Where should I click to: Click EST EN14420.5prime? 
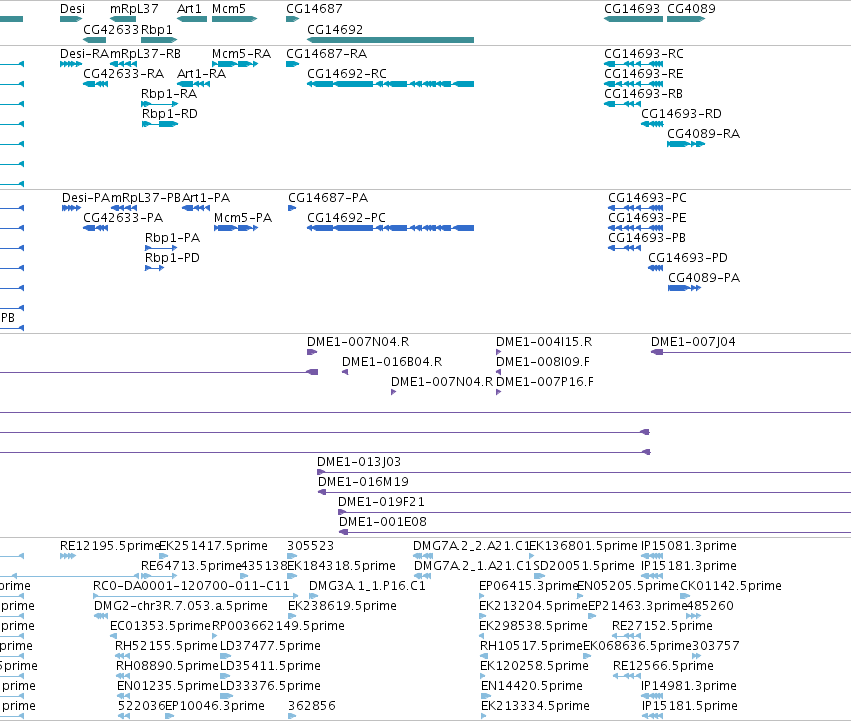click(x=532, y=686)
